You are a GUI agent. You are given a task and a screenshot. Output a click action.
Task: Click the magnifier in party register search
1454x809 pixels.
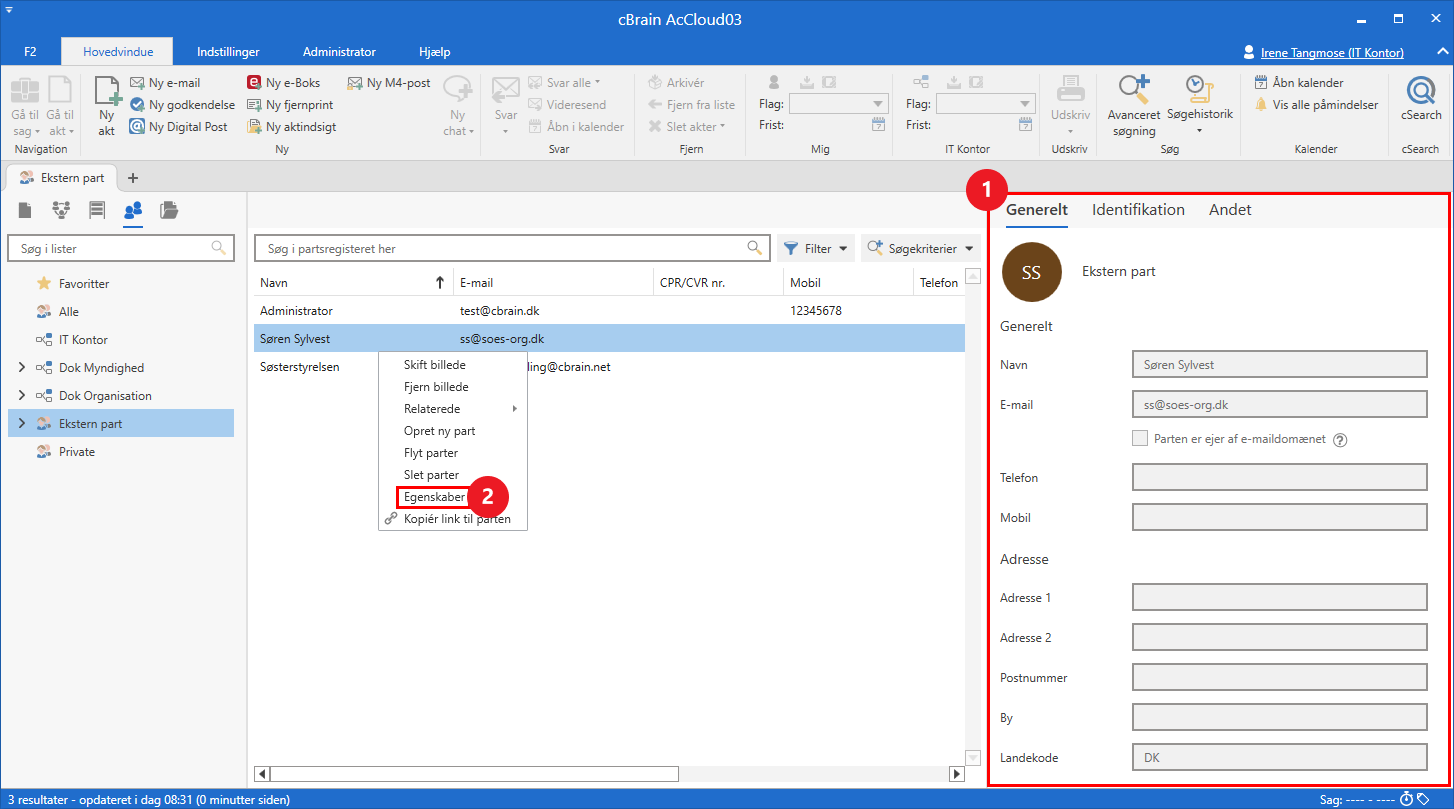tap(755, 248)
